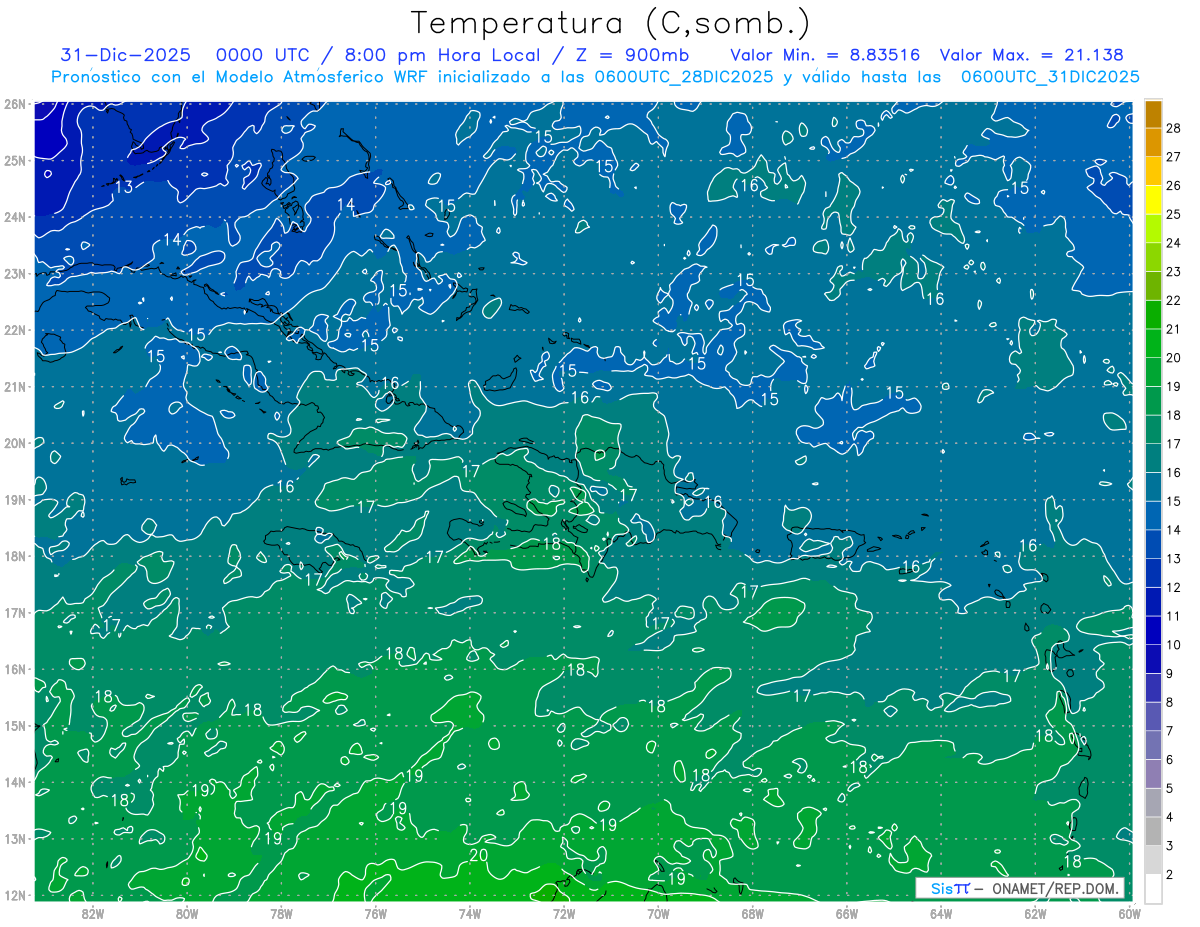Click the longitude label "68W"
The width and height of the screenshot is (1200, 927).
coord(753,912)
